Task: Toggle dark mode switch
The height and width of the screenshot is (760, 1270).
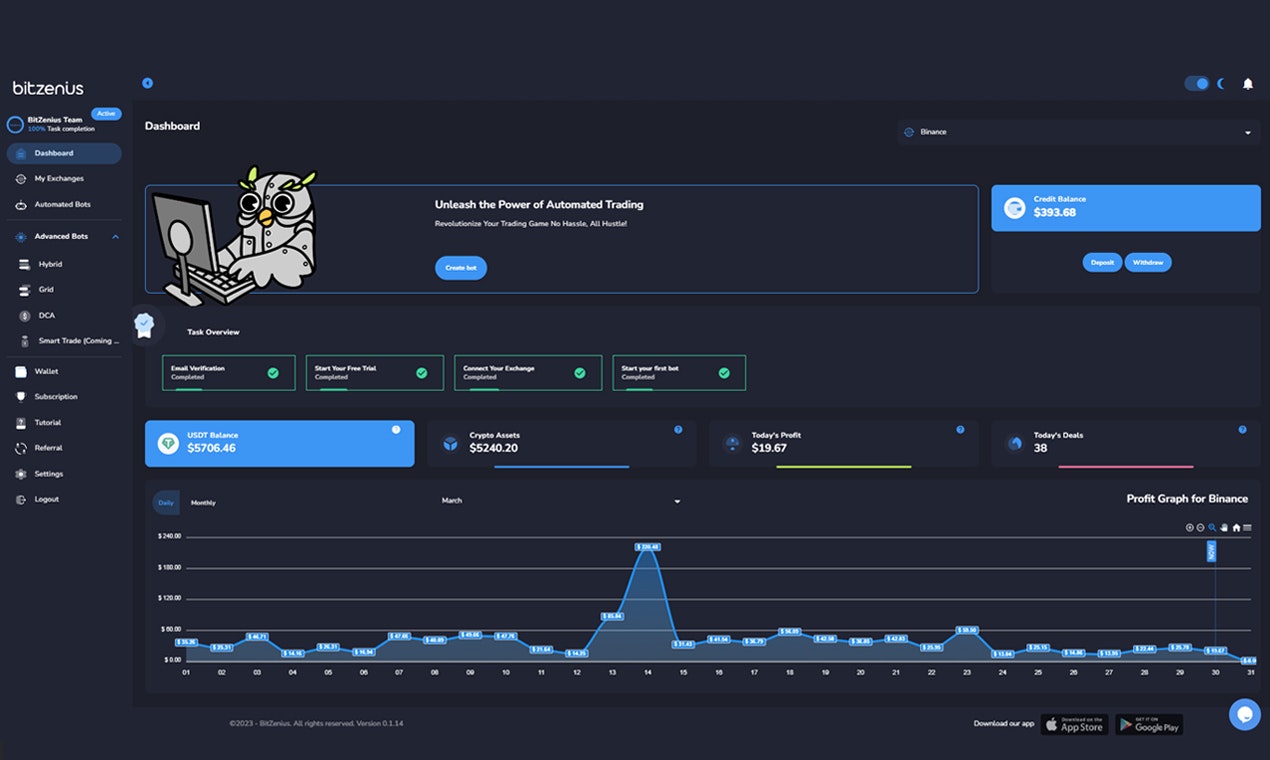Action: pos(1197,83)
